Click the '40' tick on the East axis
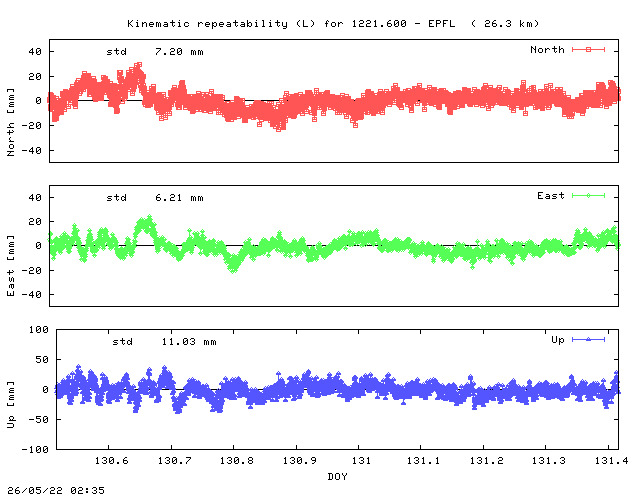 [35, 198]
